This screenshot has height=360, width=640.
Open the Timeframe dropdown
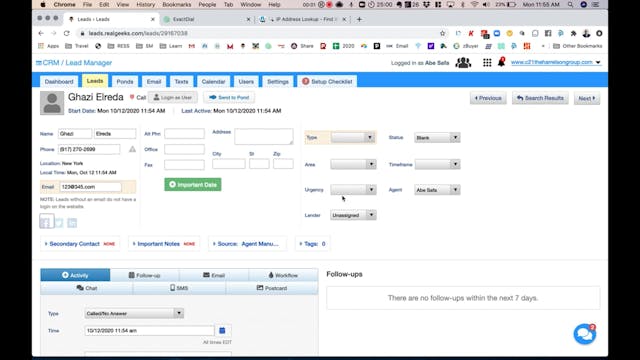437,164
